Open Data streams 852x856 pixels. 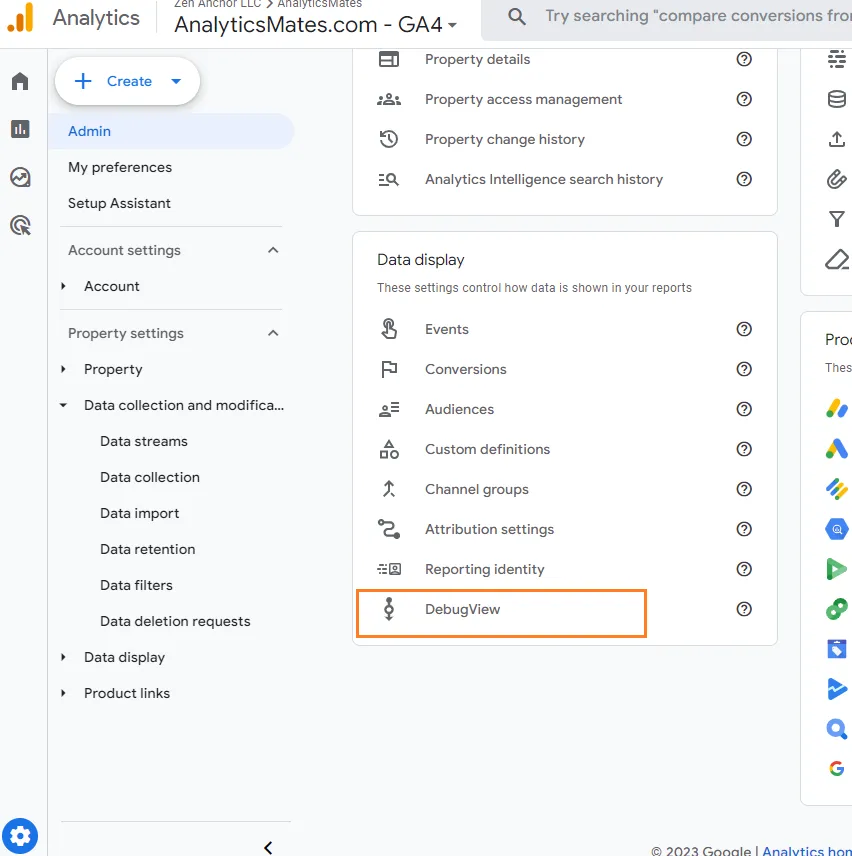tap(144, 441)
